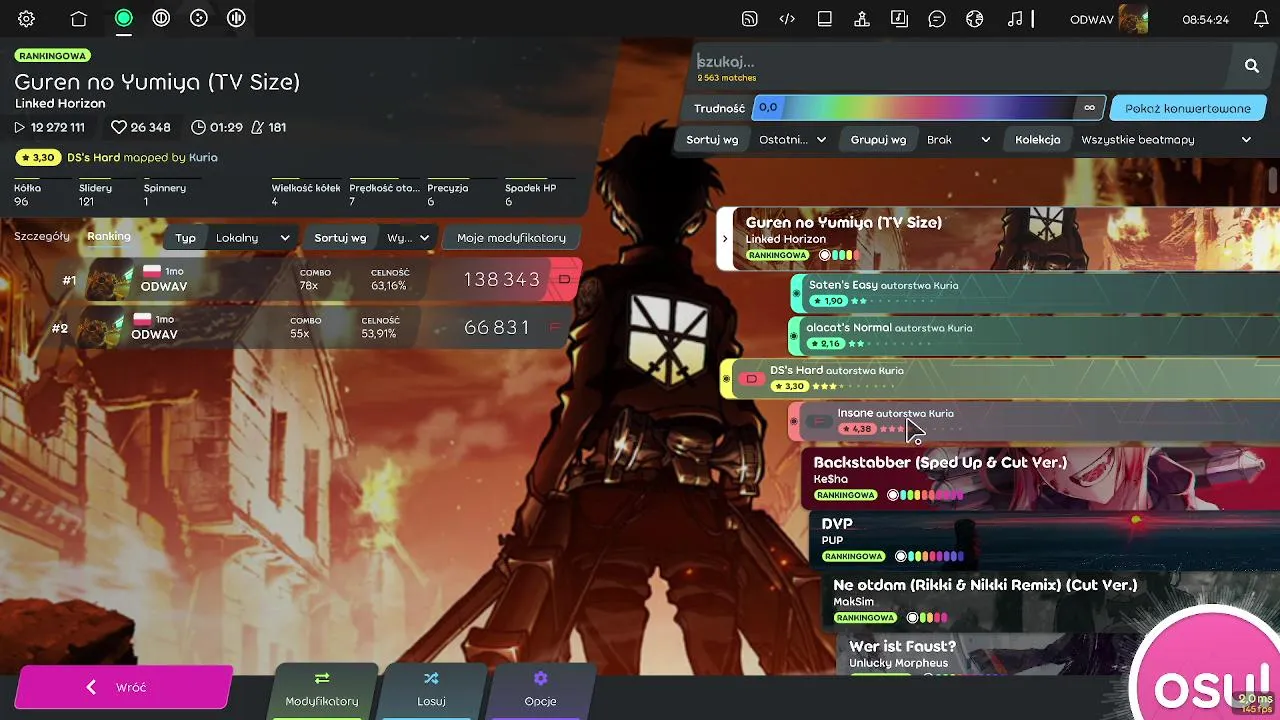Toggle Pokaż konwertowane beatmaps
The height and width of the screenshot is (720, 1280).
1187,108
